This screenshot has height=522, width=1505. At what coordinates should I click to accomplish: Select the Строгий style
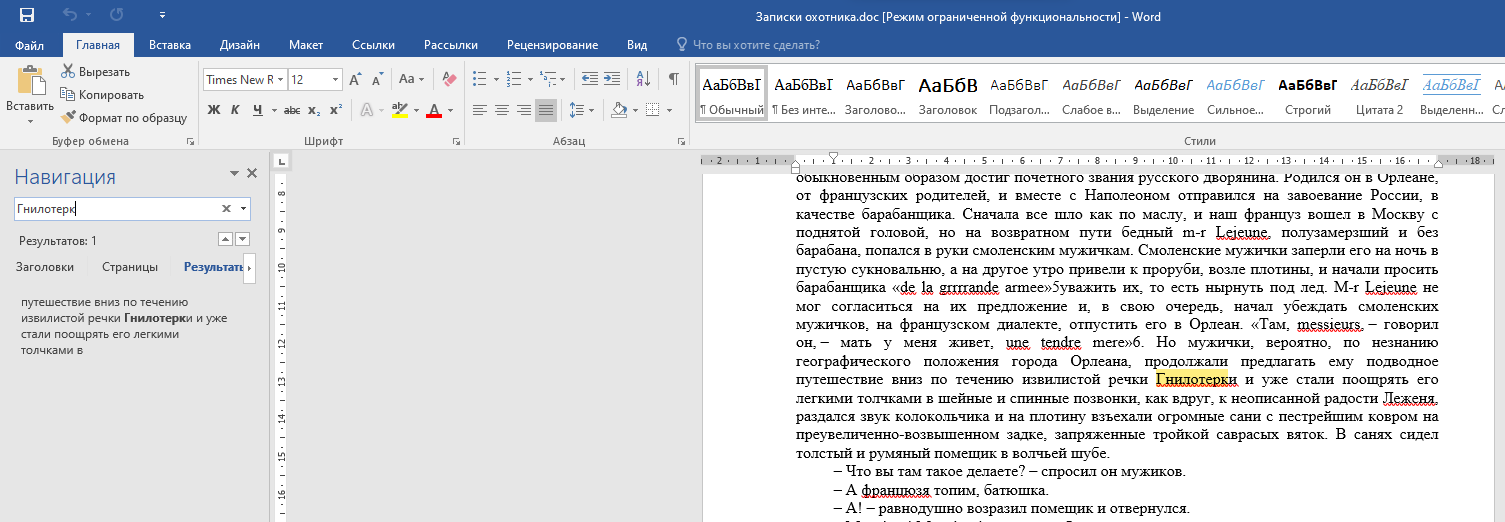click(x=1308, y=95)
